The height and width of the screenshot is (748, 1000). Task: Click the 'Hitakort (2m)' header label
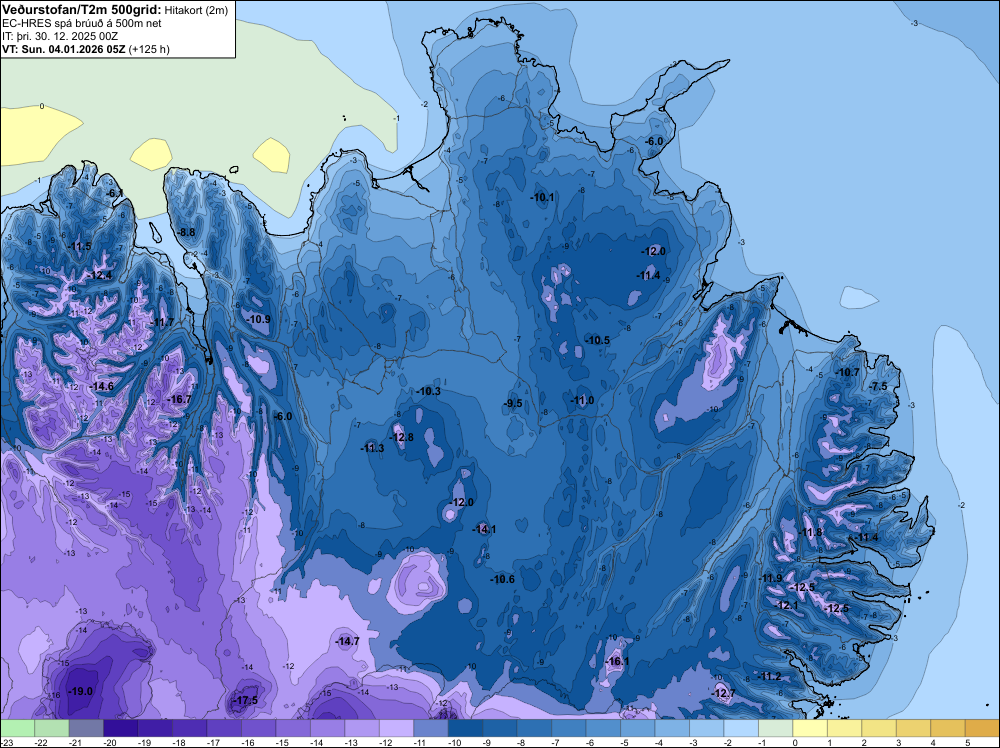(196, 10)
